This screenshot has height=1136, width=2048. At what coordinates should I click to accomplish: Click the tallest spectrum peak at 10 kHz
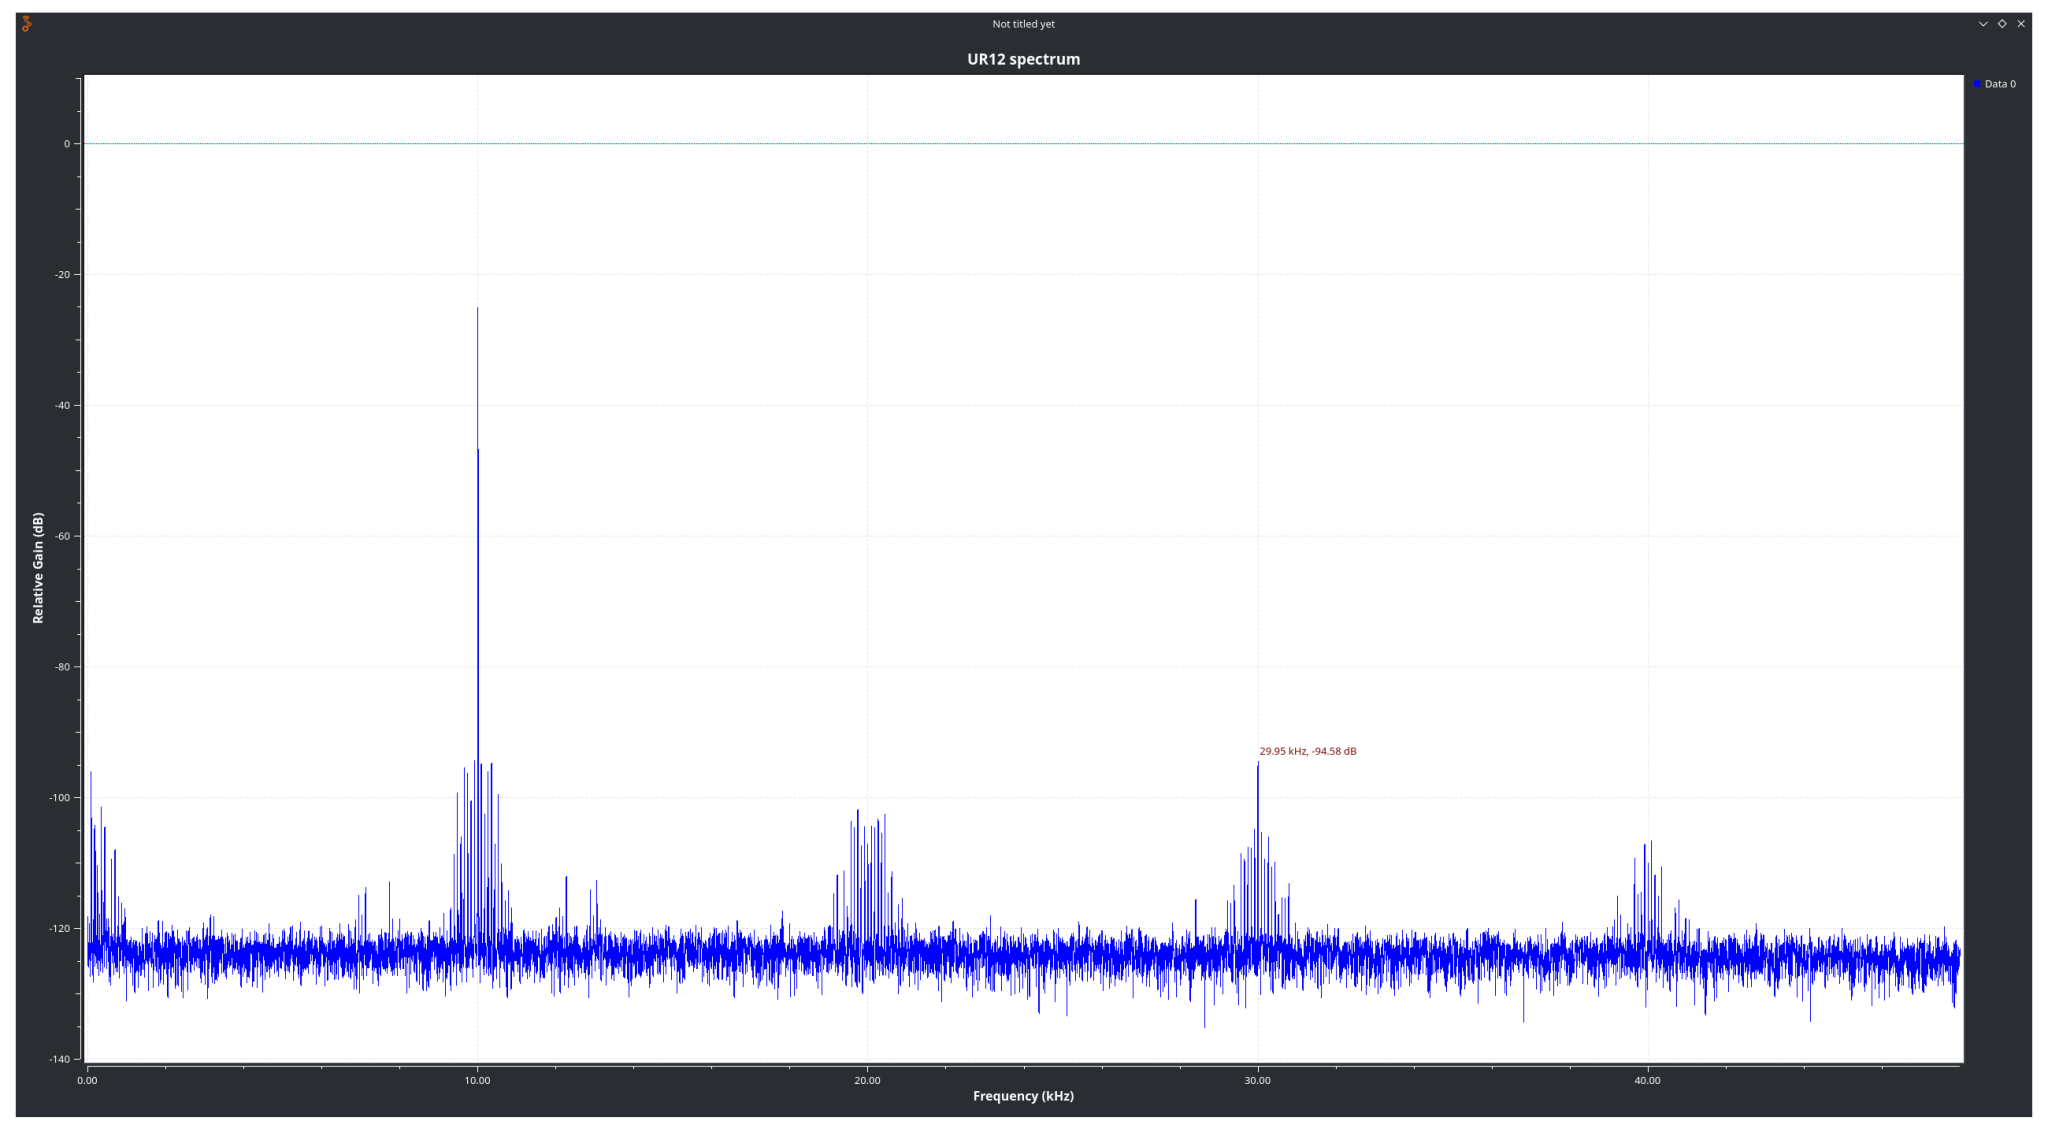[477, 309]
